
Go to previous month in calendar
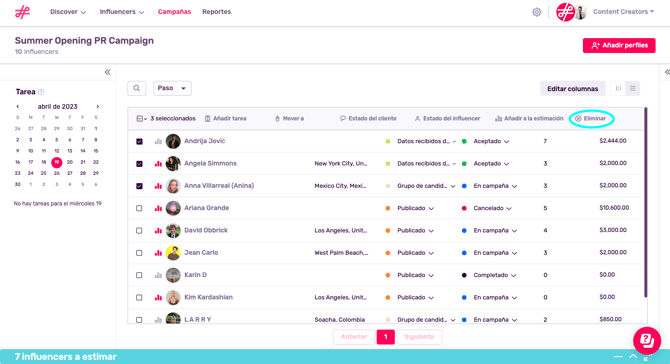[18, 106]
